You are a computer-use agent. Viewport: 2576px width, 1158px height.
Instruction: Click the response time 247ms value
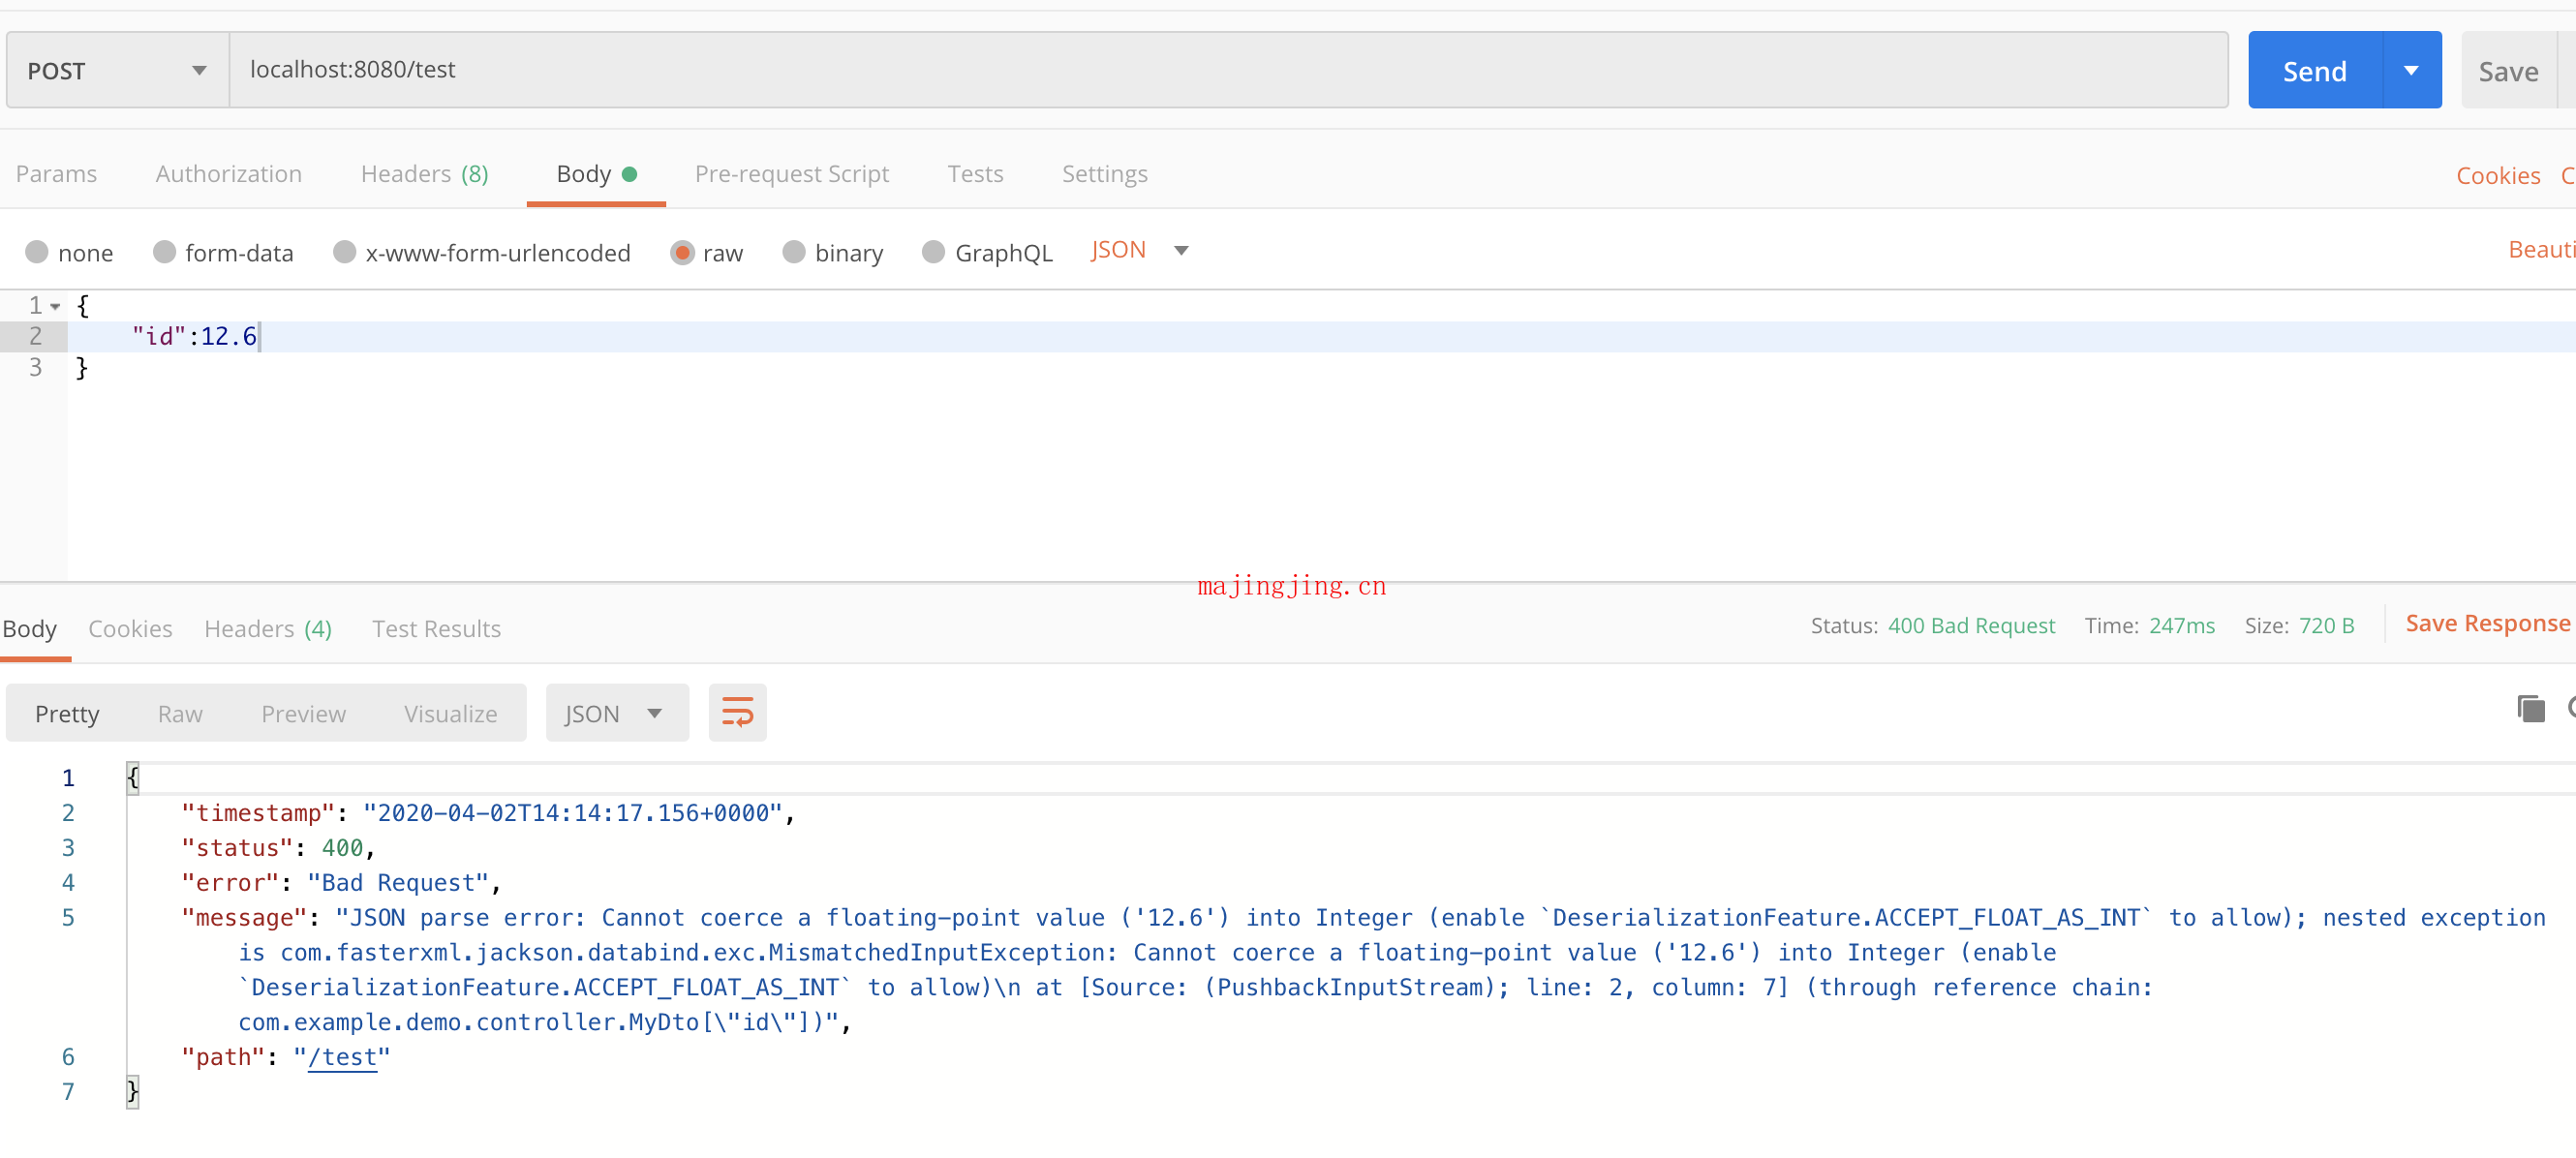[2181, 625]
